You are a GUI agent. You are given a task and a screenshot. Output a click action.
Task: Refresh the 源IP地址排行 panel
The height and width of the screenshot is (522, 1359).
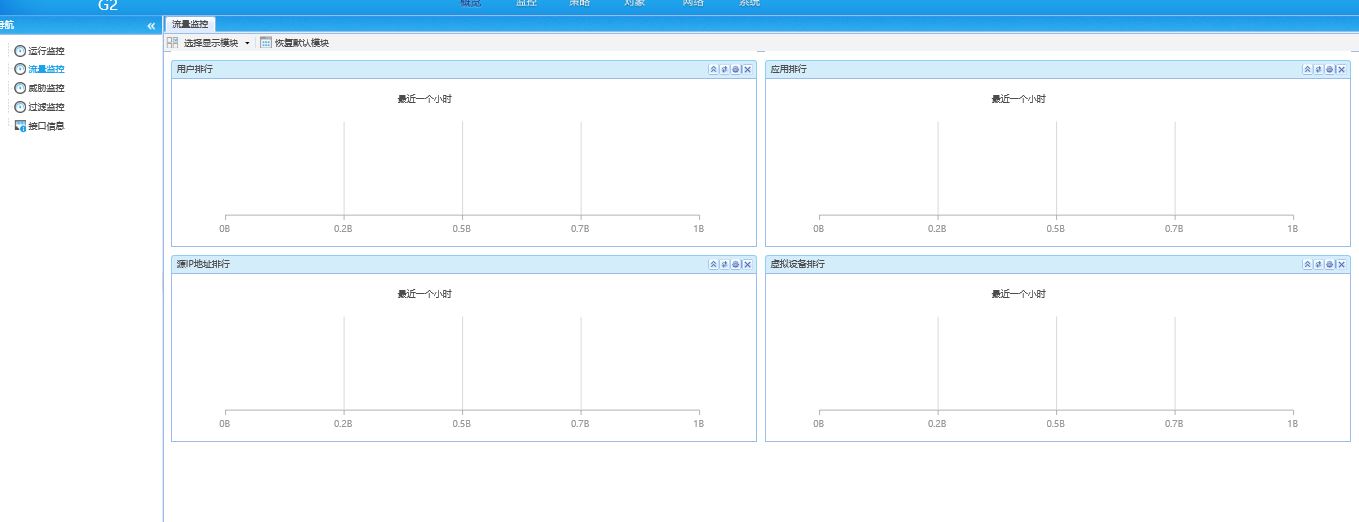click(725, 264)
